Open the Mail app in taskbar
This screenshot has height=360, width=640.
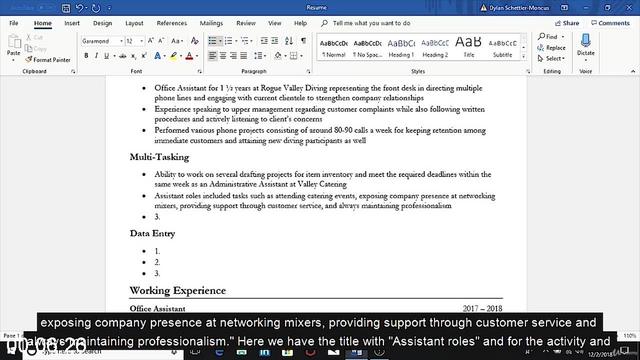pos(333,352)
